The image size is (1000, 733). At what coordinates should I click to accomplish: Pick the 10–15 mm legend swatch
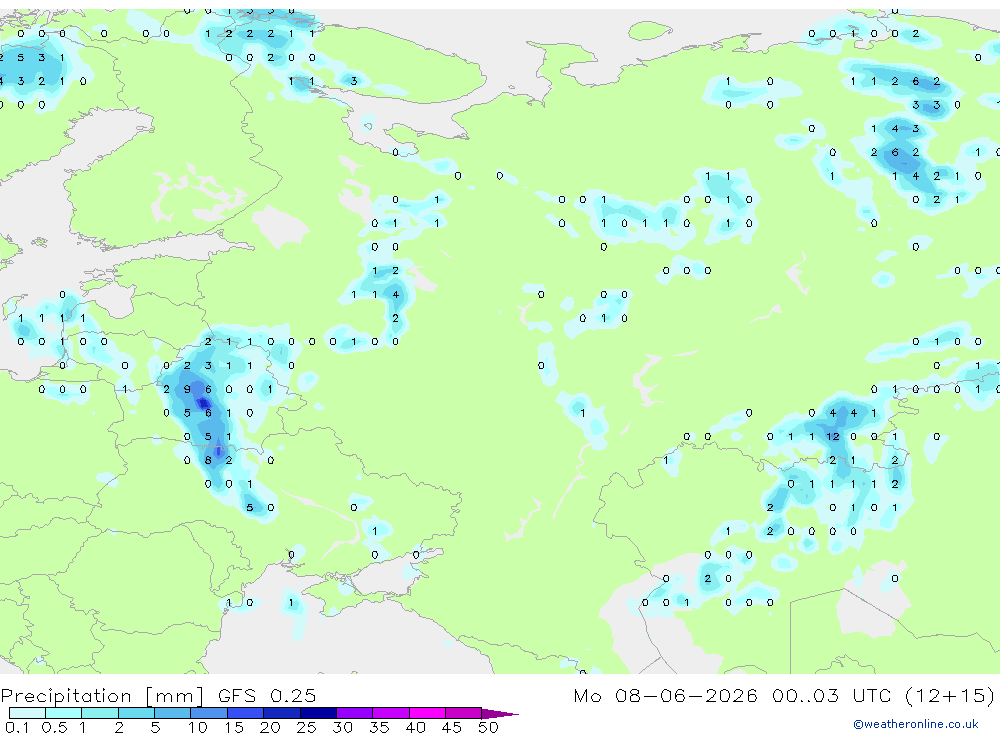tap(209, 713)
